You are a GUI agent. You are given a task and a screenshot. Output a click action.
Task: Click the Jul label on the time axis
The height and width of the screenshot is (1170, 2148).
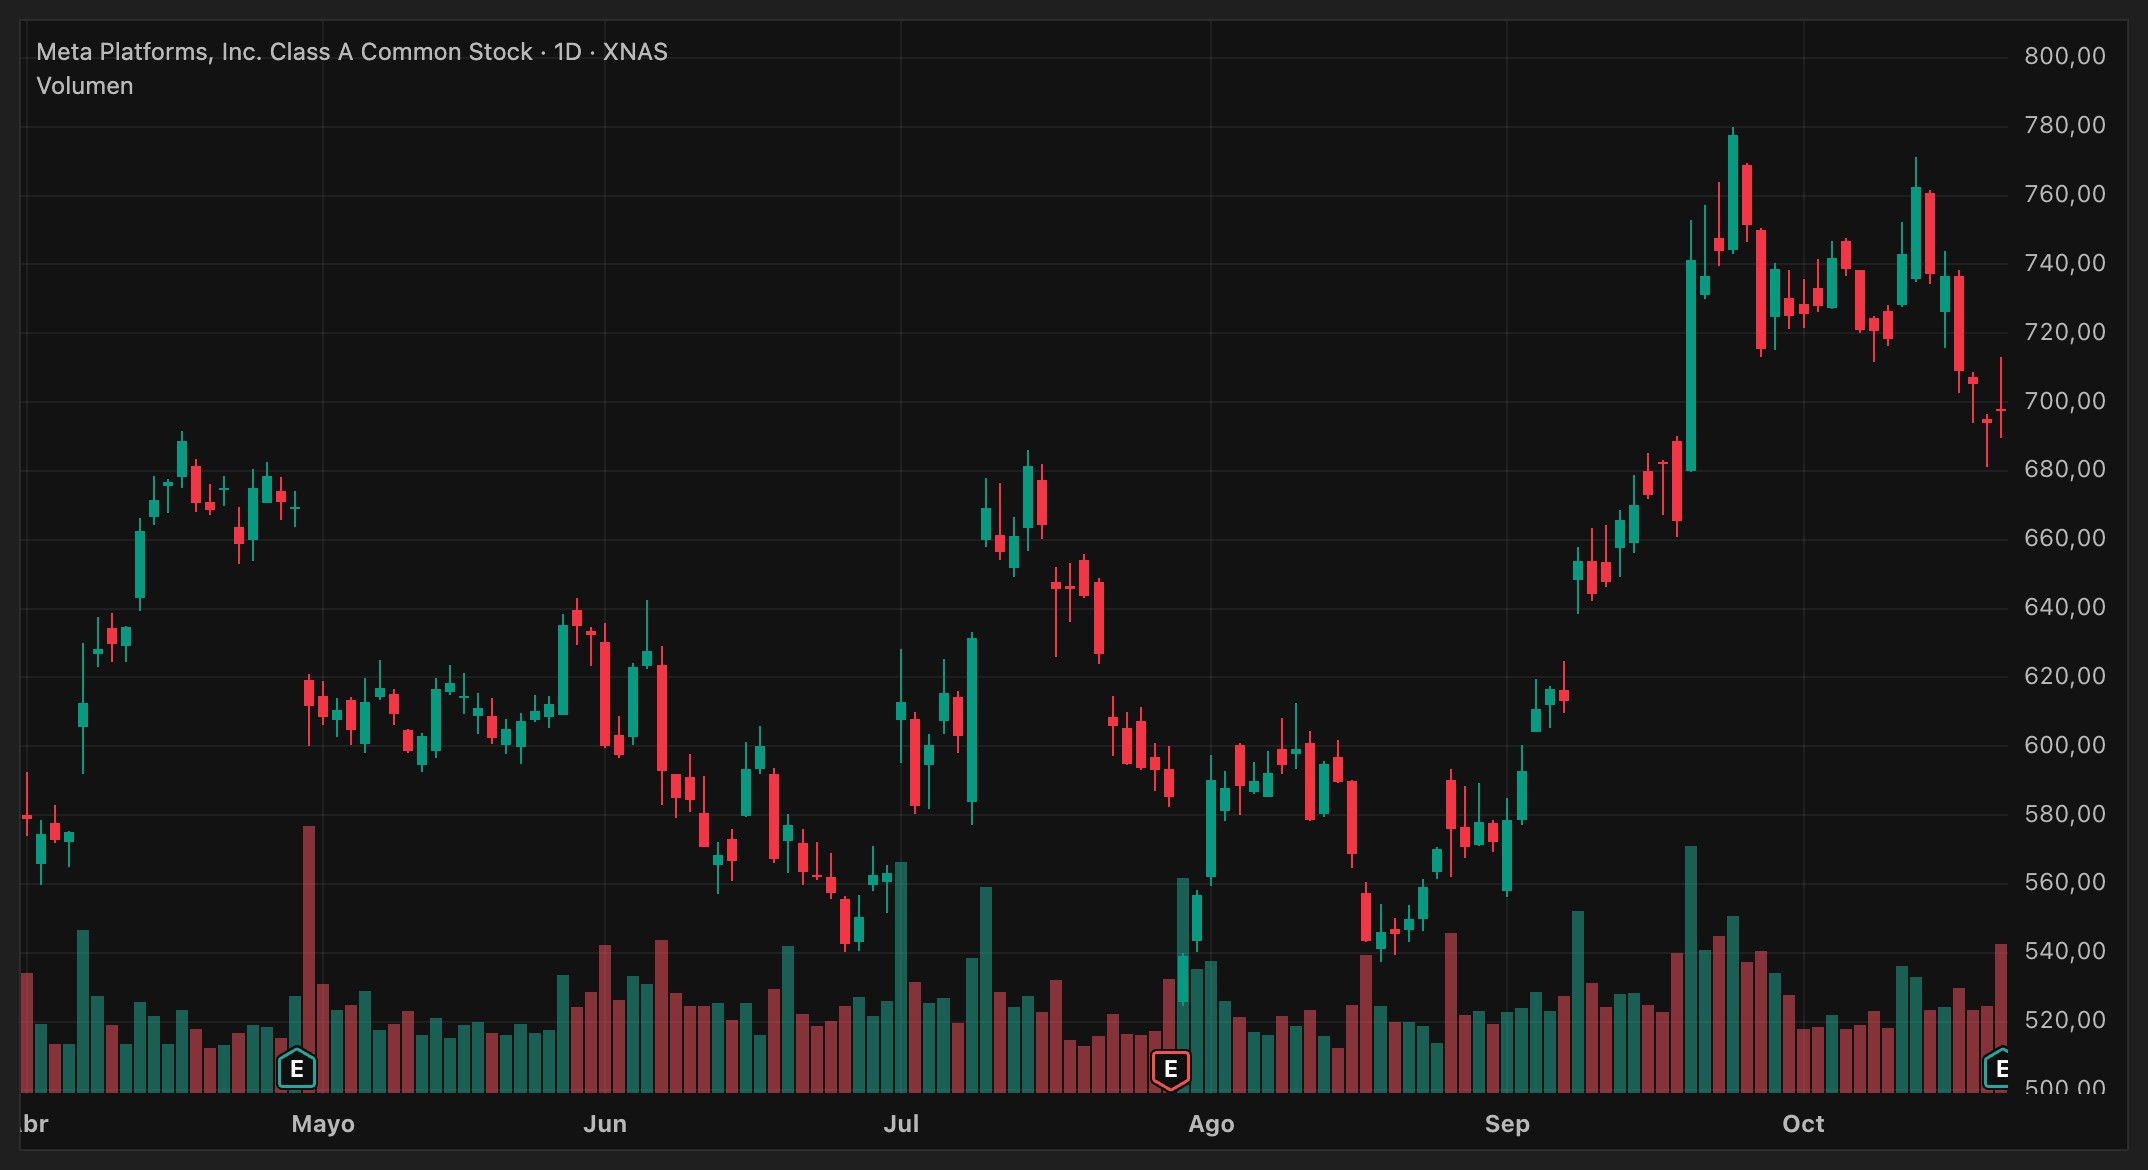(x=901, y=1124)
